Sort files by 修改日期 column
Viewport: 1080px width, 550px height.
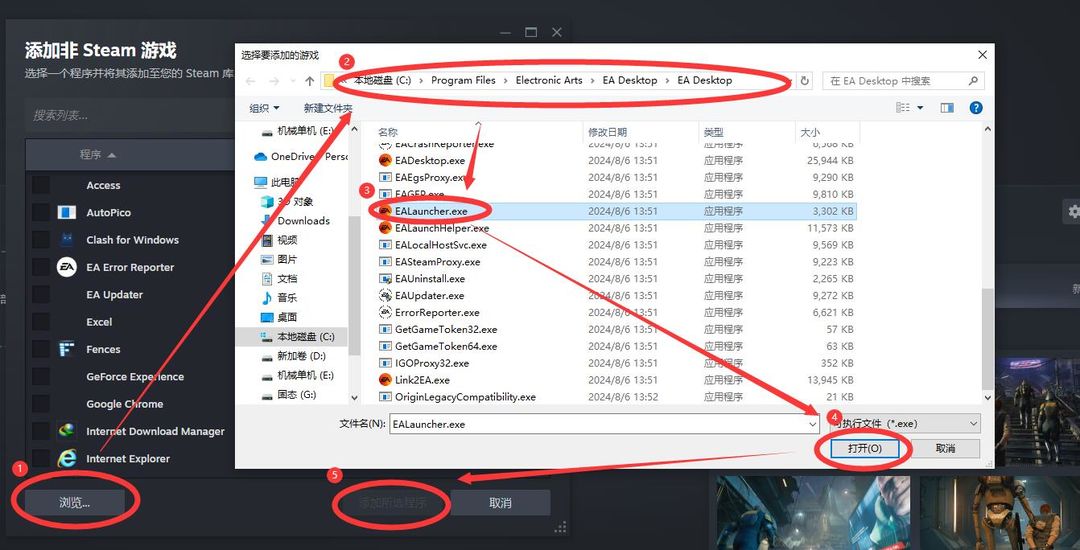(x=607, y=131)
